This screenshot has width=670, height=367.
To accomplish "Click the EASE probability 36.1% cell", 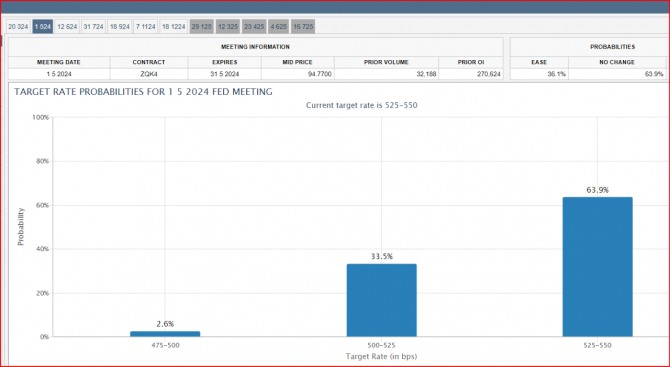I will pyautogui.click(x=539, y=74).
